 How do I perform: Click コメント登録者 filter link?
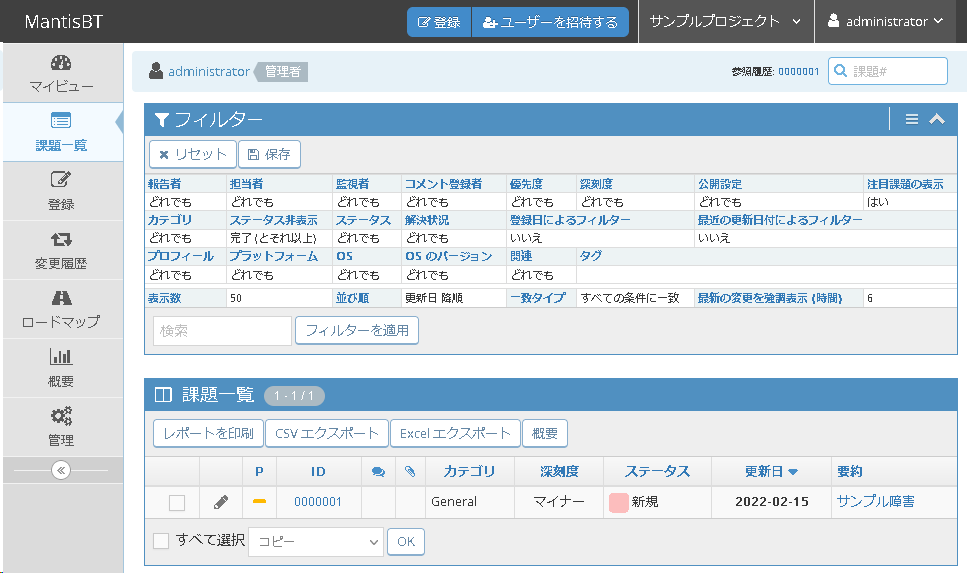443,184
